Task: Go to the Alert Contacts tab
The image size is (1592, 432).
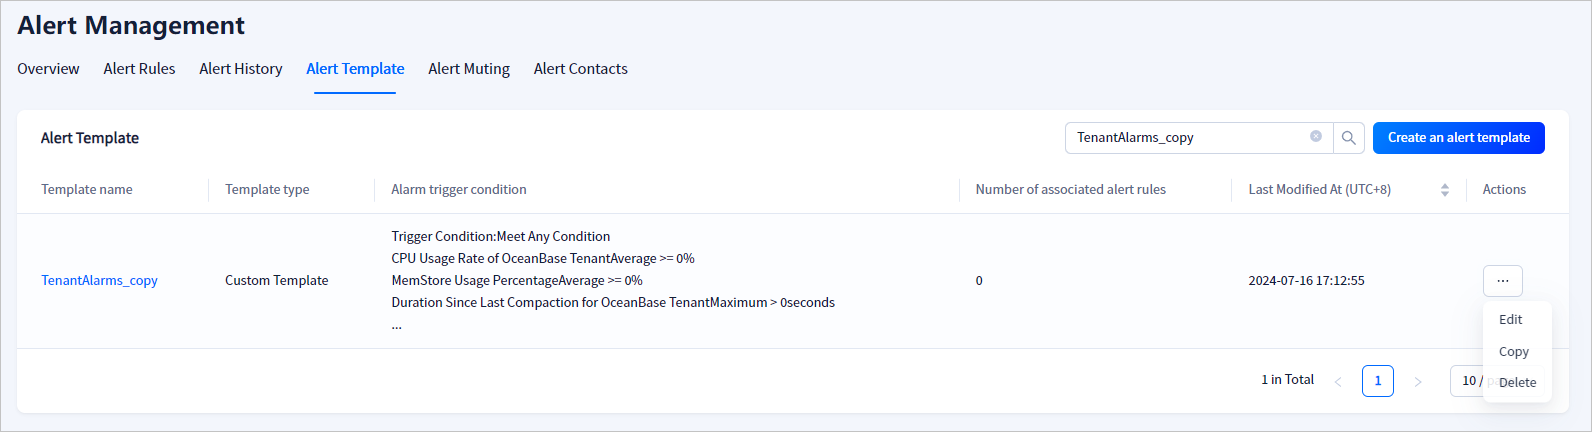Action: point(580,69)
